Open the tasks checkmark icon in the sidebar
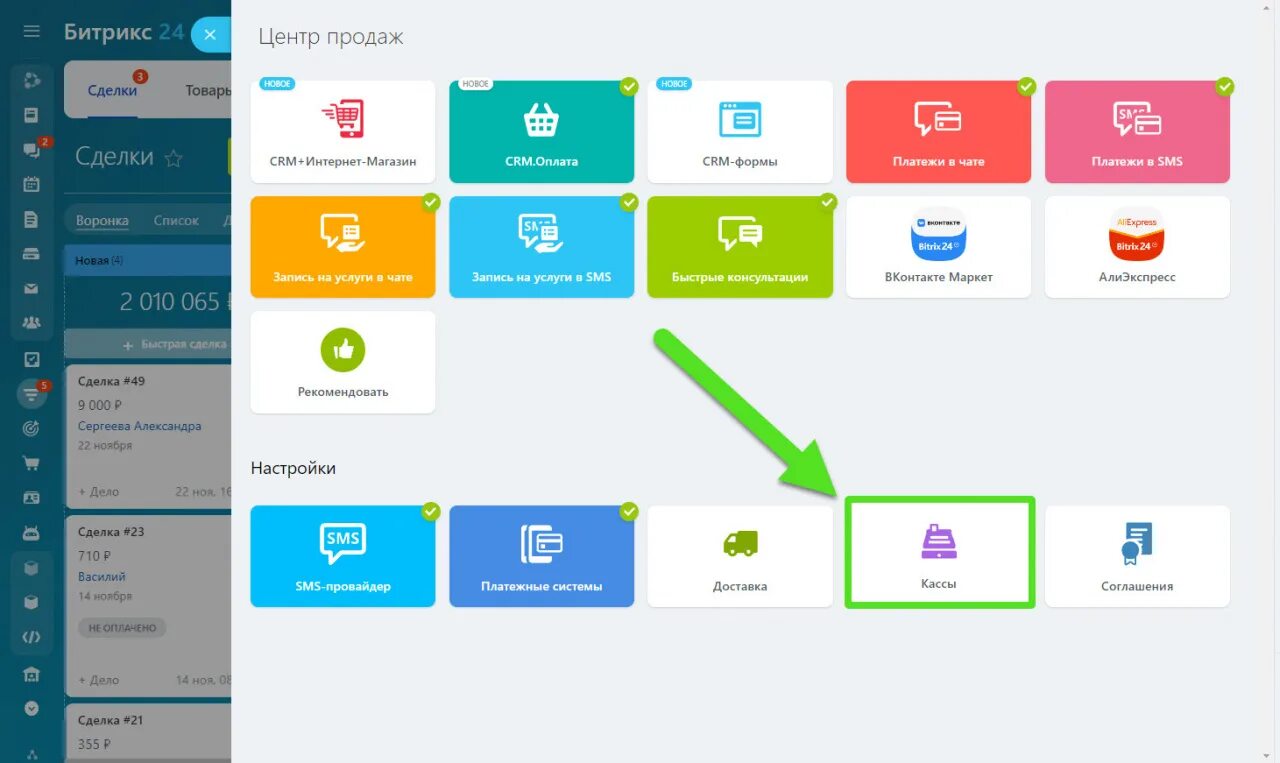This screenshot has width=1280, height=763. tap(31, 359)
